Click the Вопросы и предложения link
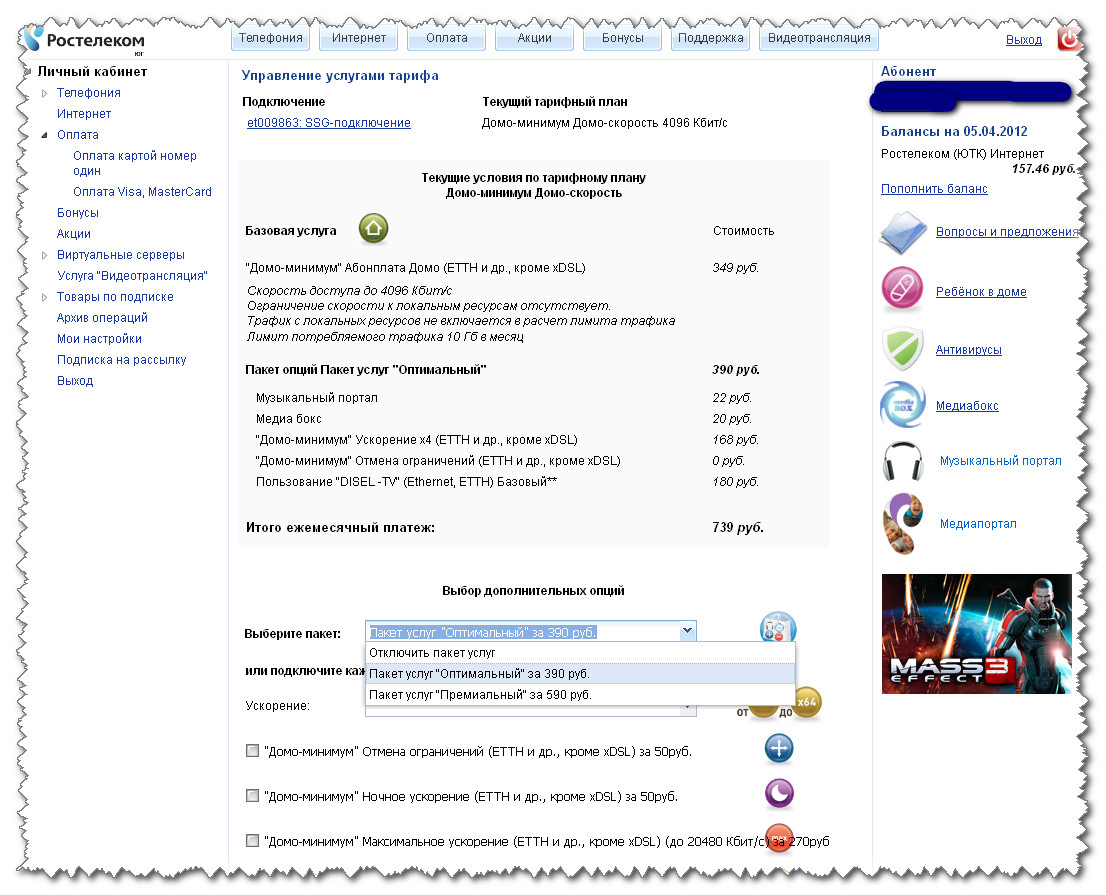Image resolution: width=1106 pixels, height=895 pixels. (x=1007, y=231)
